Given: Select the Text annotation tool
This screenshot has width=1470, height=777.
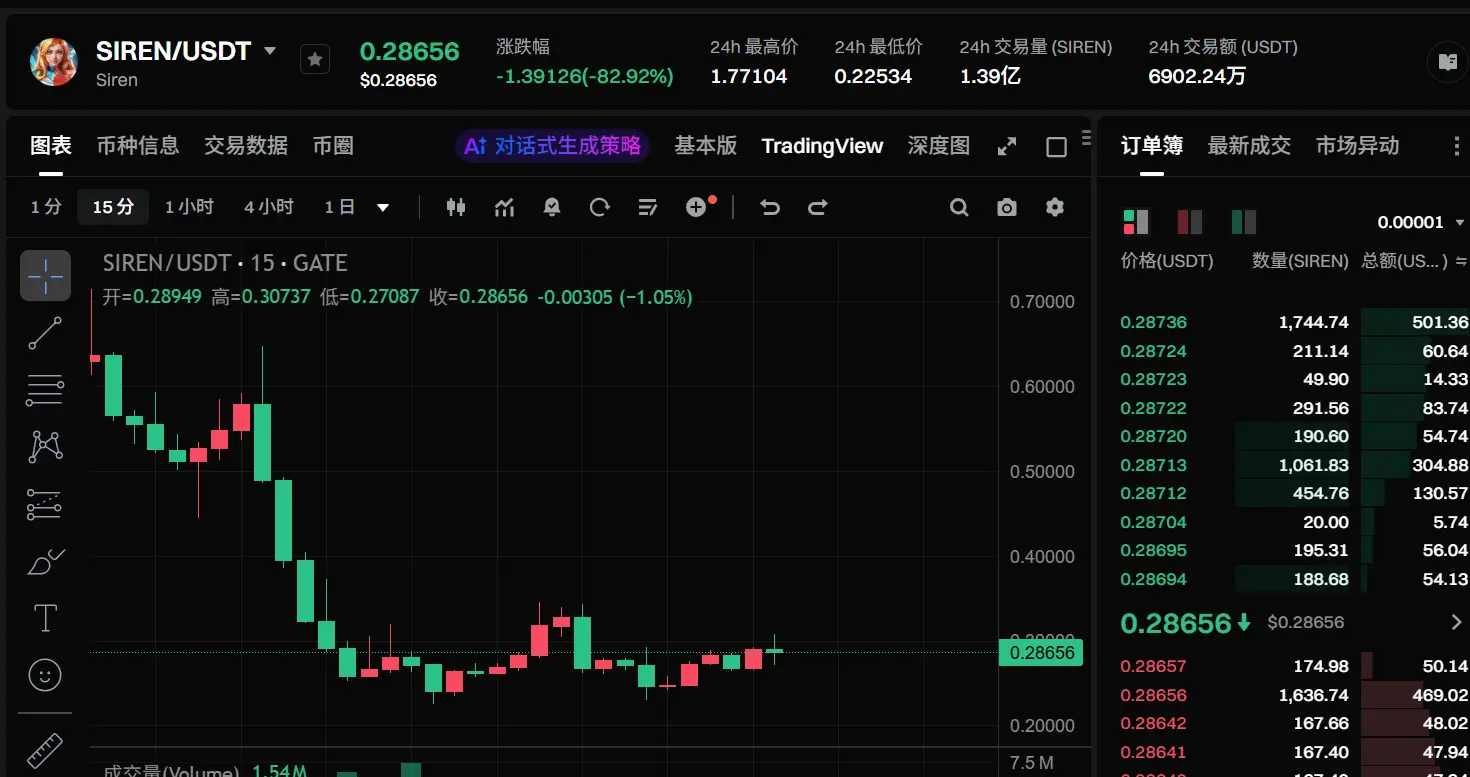Looking at the screenshot, I should tap(46, 618).
